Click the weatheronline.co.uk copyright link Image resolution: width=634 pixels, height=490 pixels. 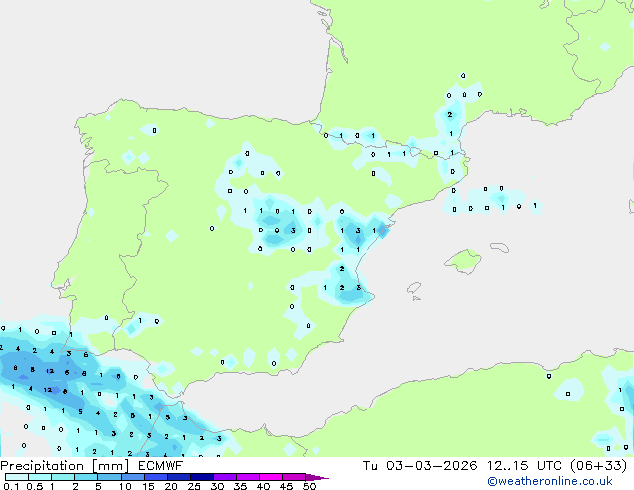coord(550,481)
